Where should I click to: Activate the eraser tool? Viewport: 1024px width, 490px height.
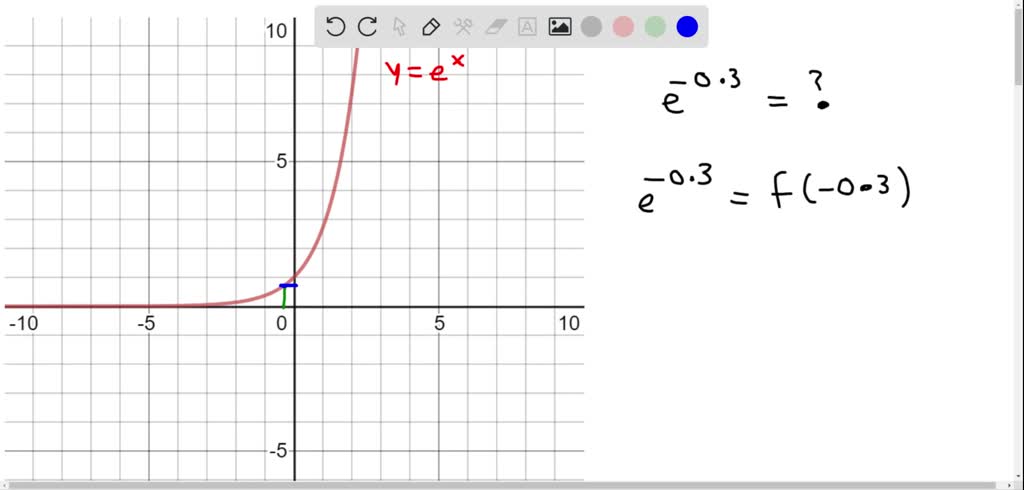click(496, 27)
